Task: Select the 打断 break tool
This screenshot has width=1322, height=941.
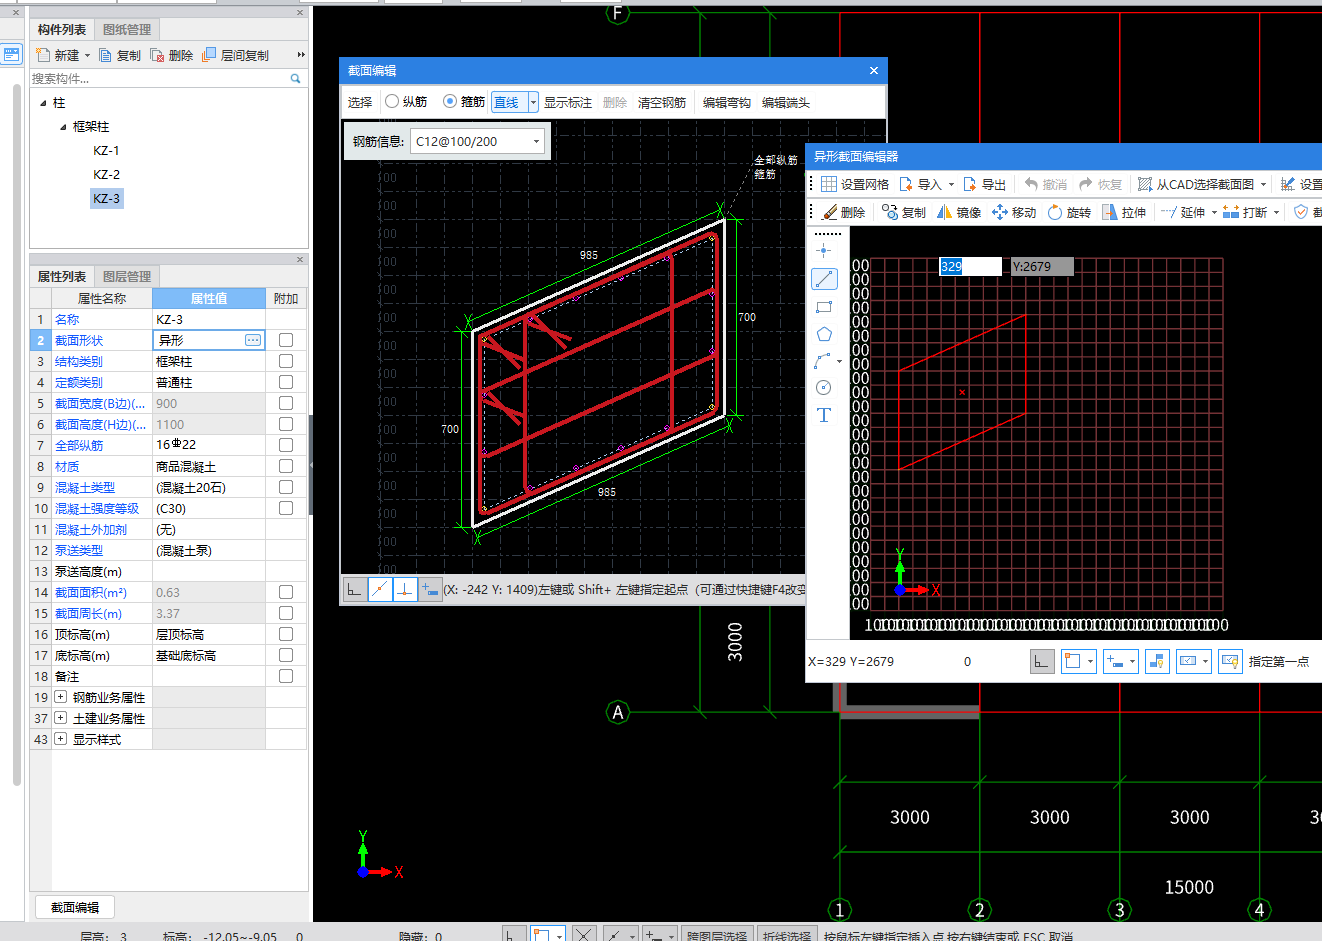Action: point(1245,212)
